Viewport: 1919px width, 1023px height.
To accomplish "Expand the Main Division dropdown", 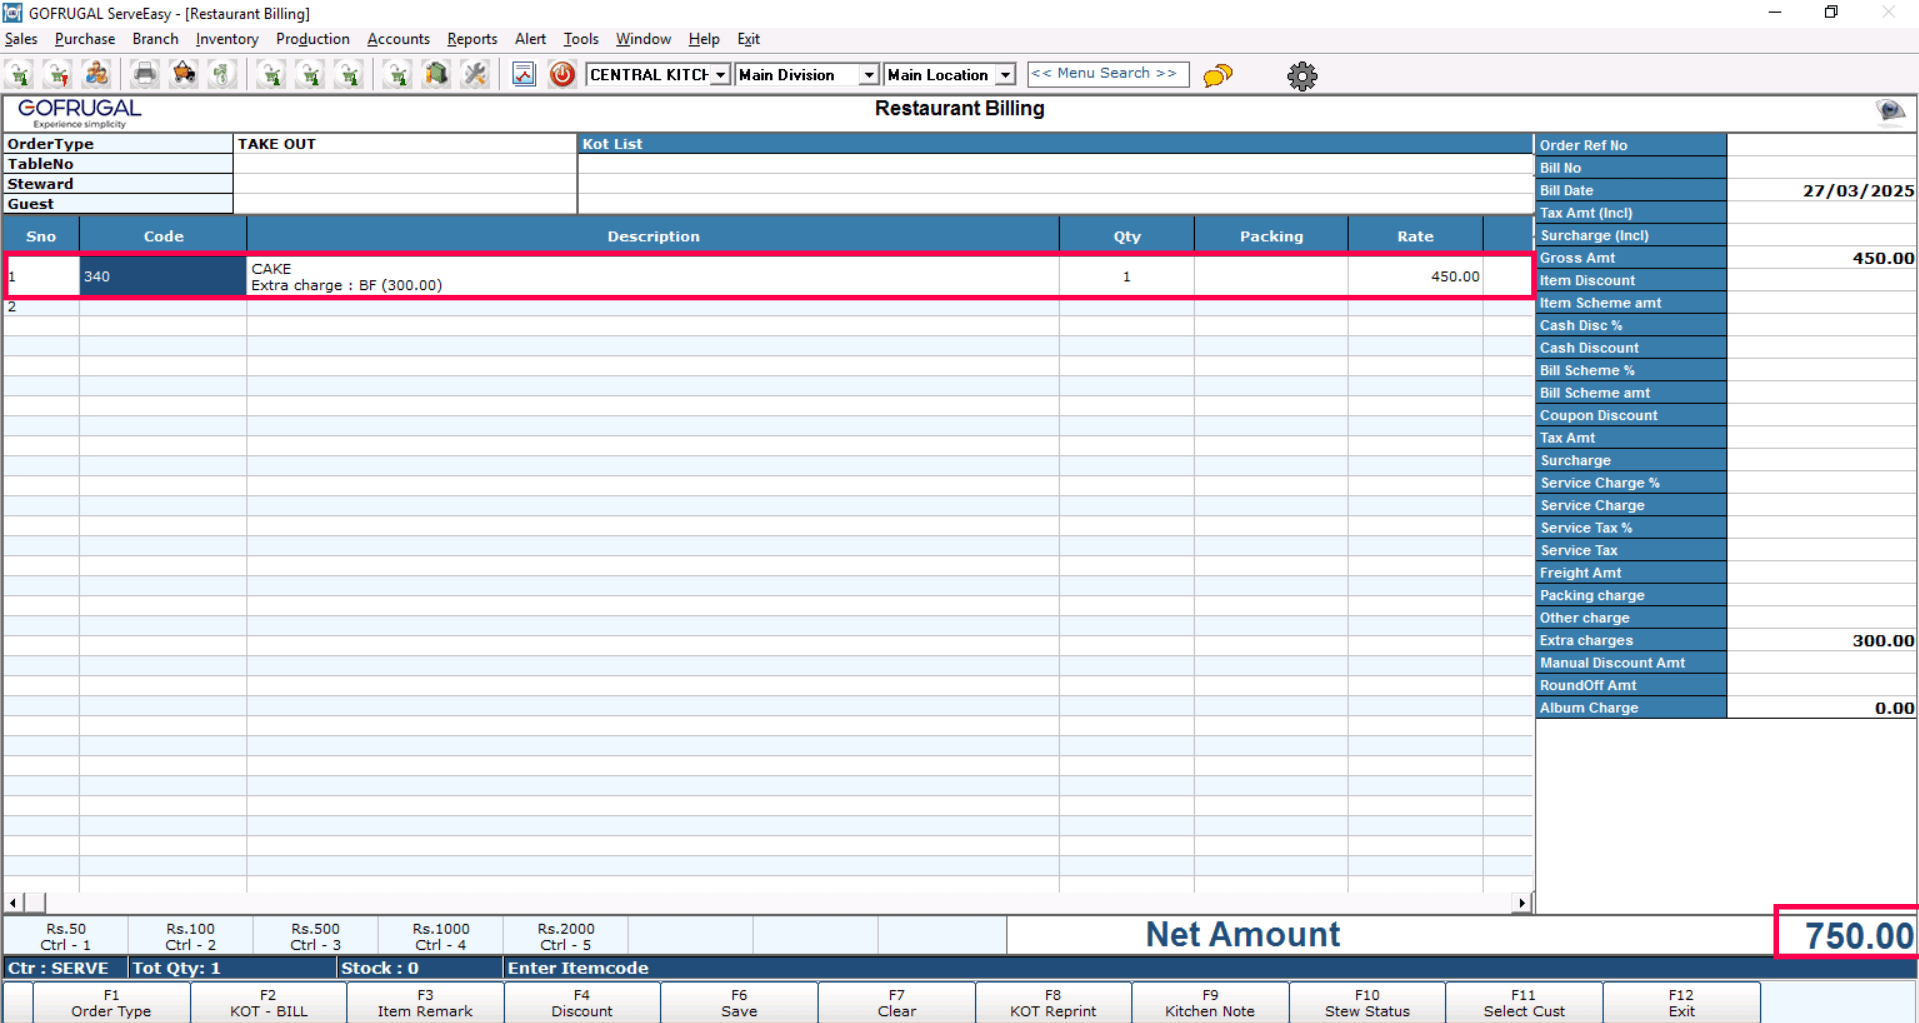I will [x=868, y=75].
